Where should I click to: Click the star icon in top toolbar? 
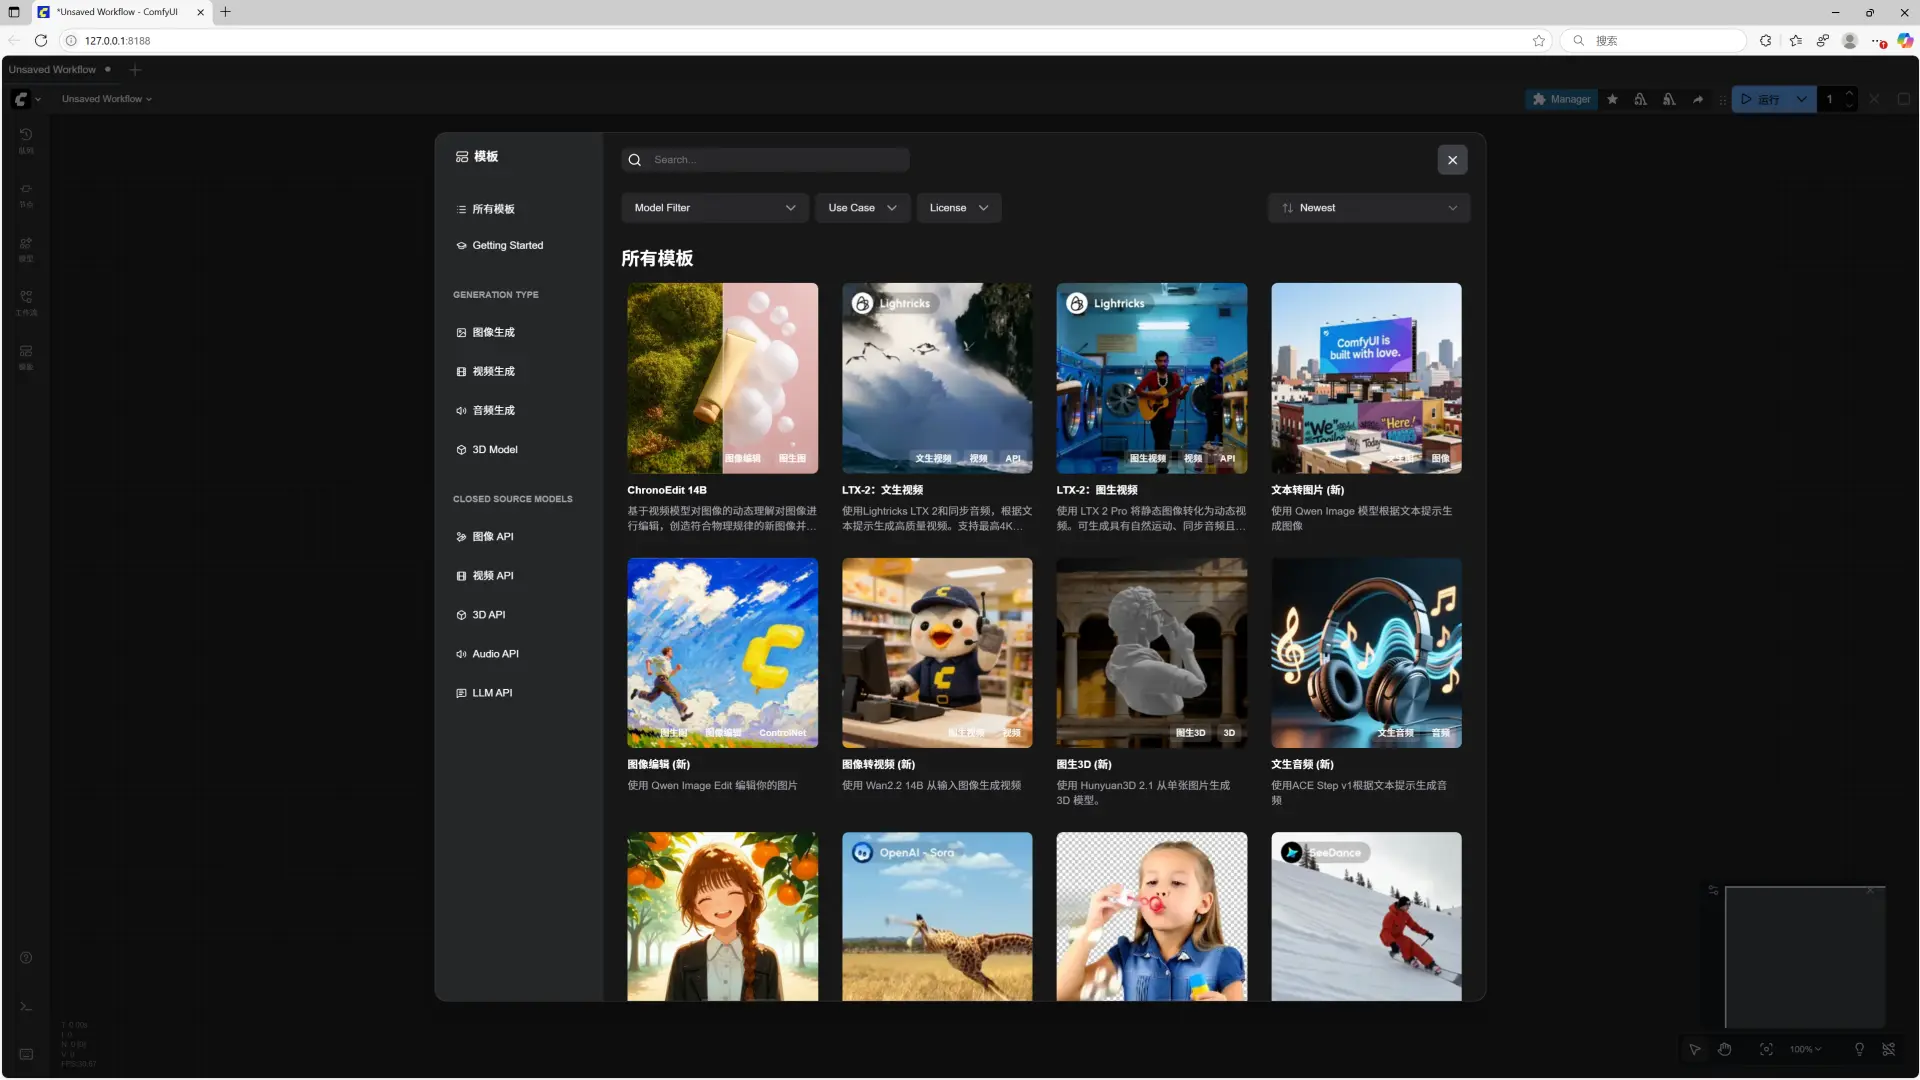(1612, 99)
